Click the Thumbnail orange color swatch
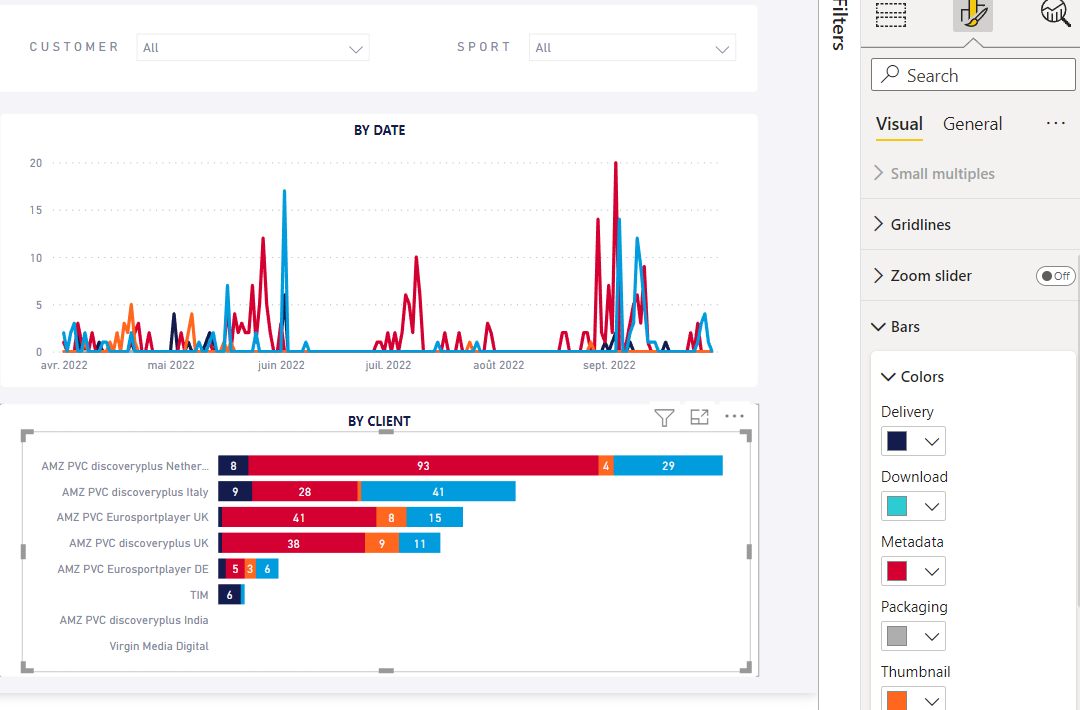This screenshot has height=710, width=1080. tap(897, 700)
